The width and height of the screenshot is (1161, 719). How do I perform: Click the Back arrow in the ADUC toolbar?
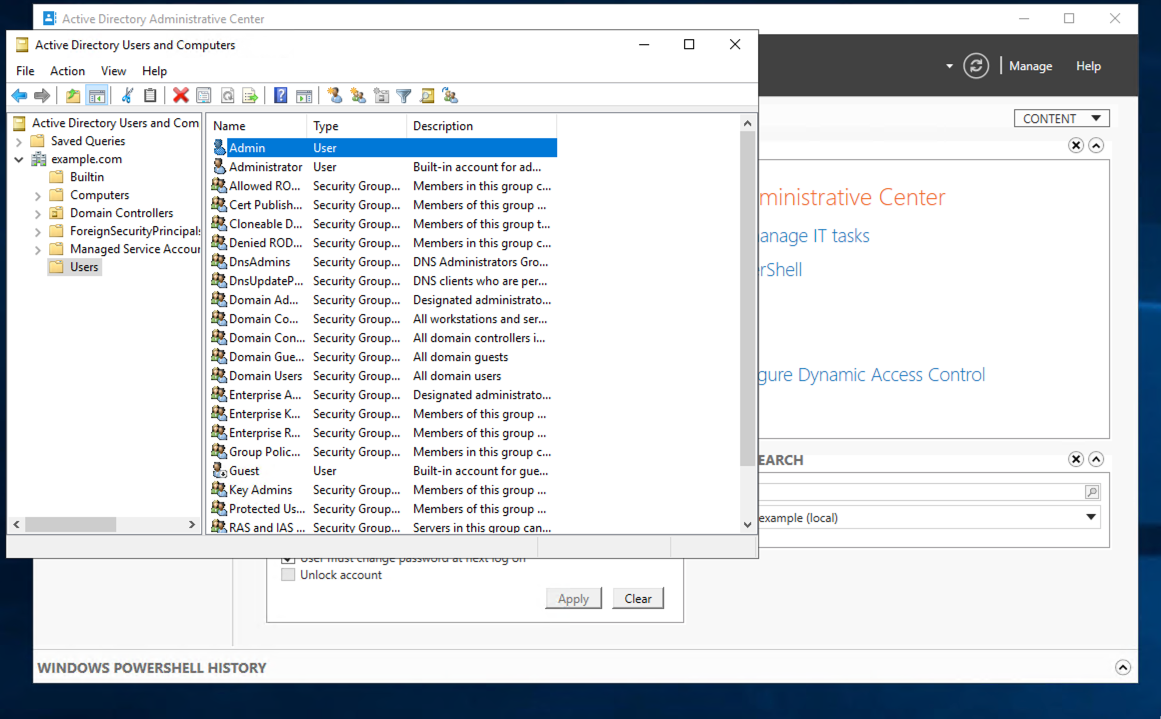click(19, 96)
